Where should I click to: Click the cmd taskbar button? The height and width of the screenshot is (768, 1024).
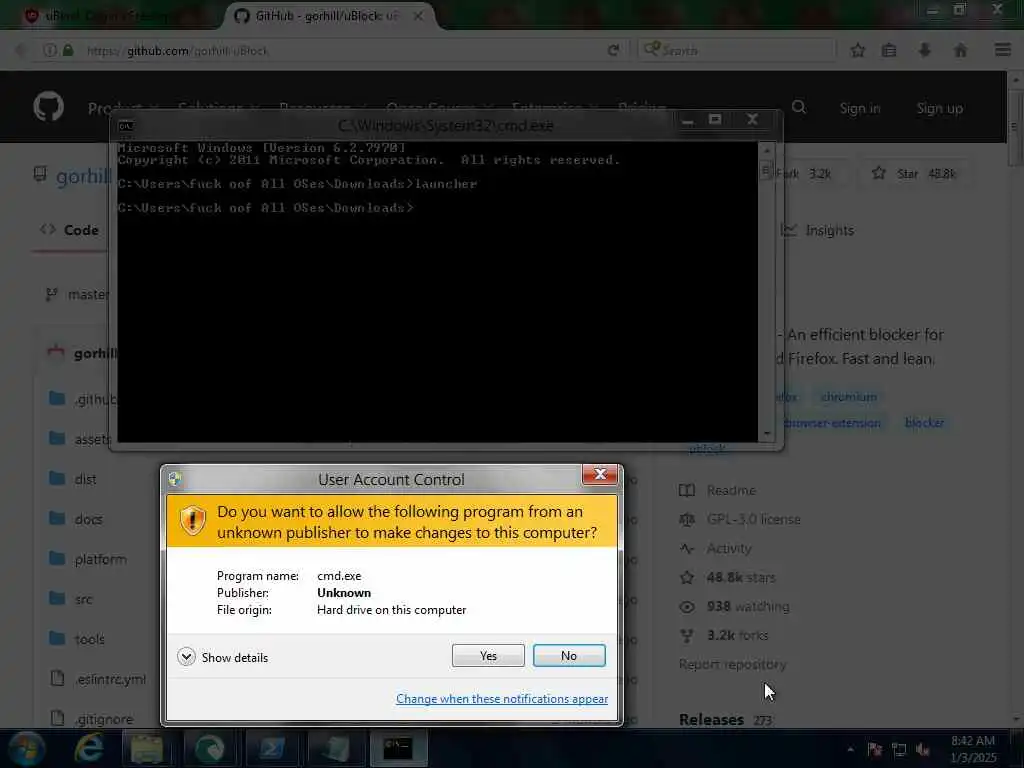pos(398,748)
